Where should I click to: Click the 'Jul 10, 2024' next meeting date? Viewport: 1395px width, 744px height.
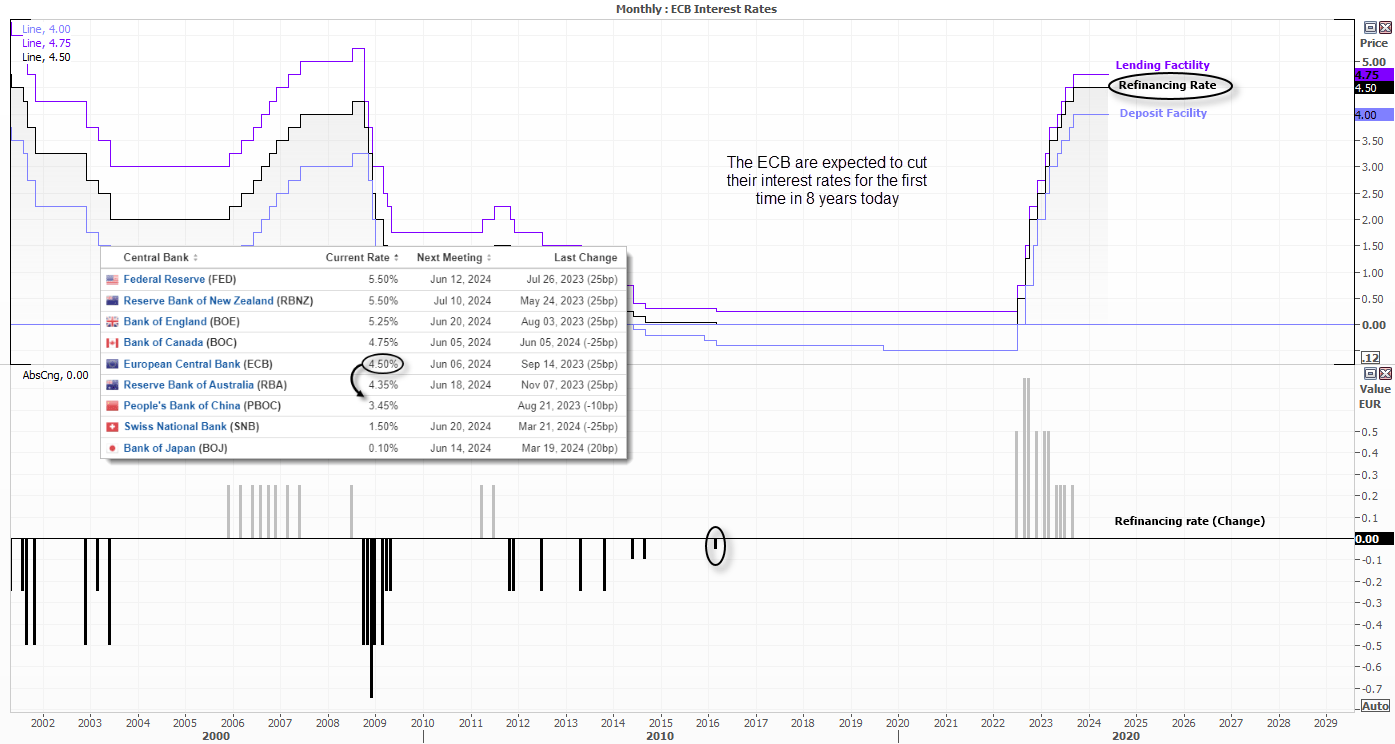click(463, 301)
